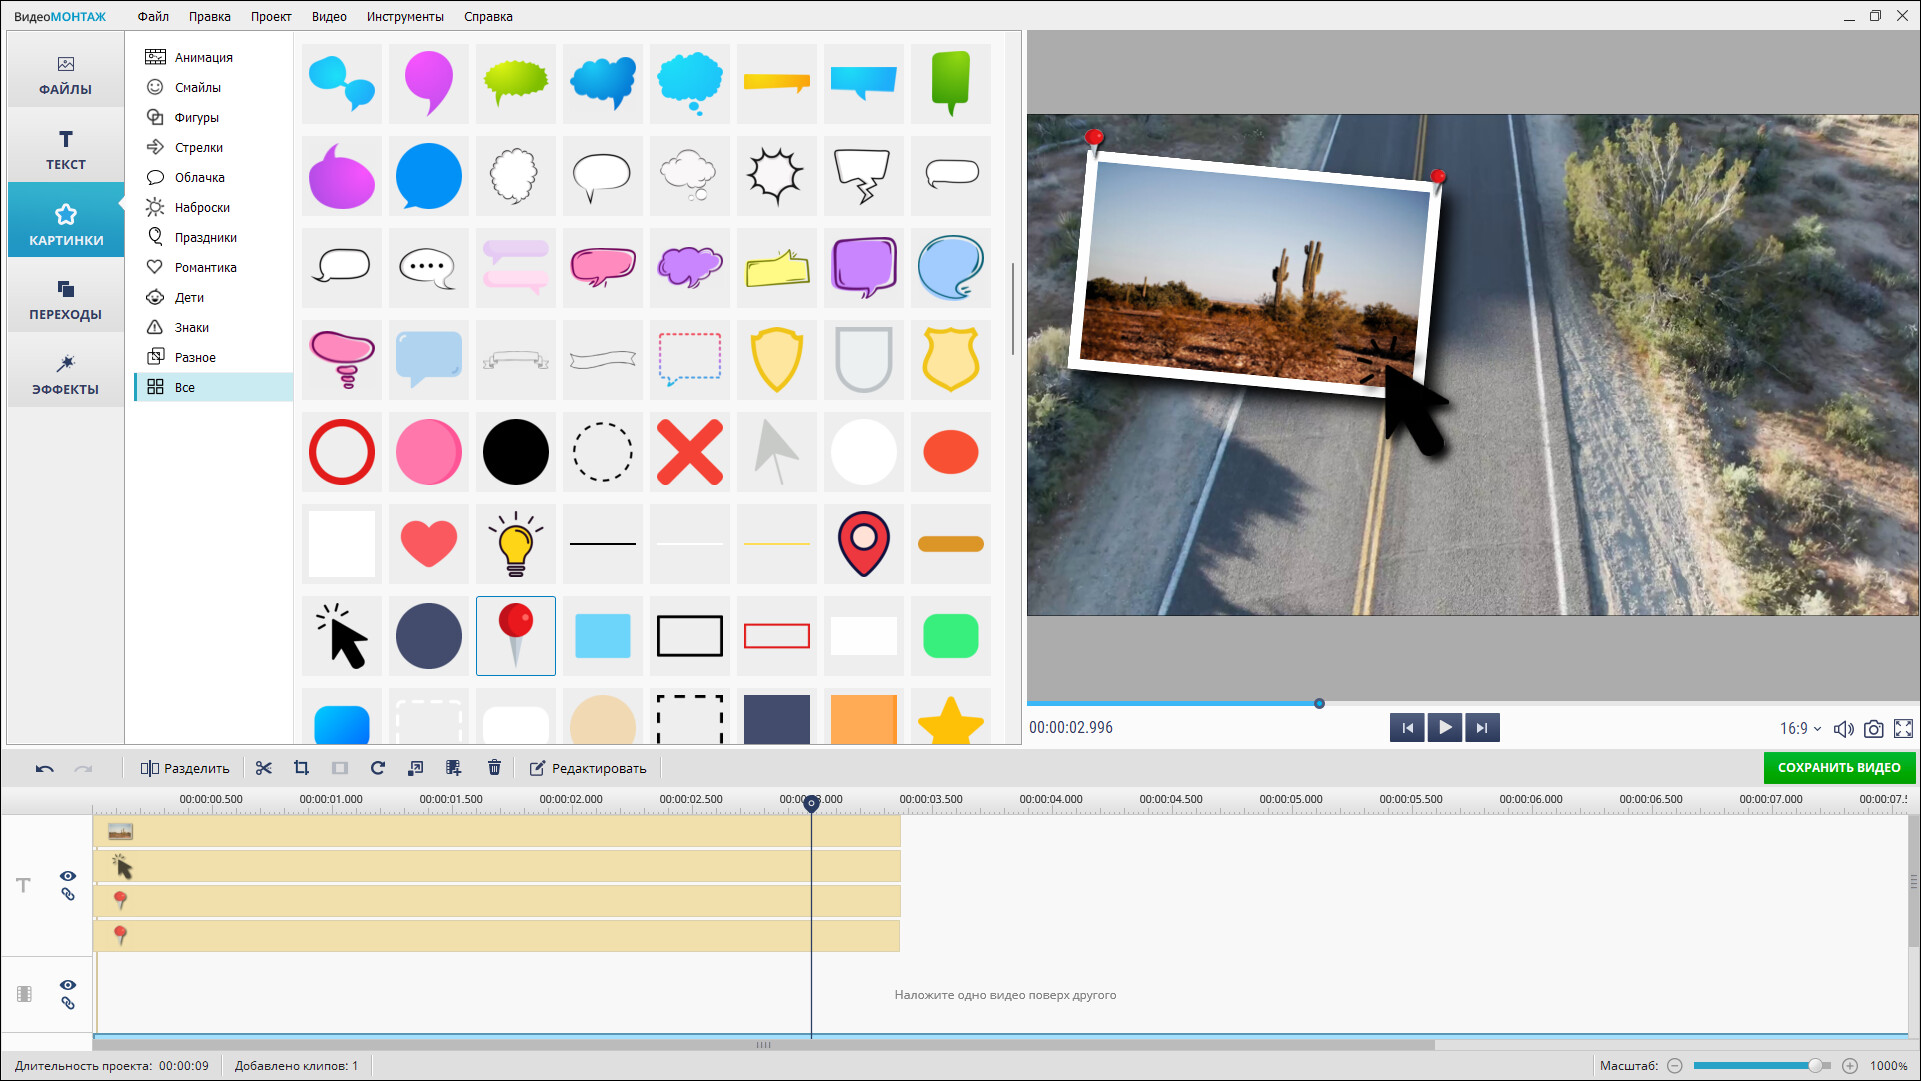Click the undo arrow icon

[45, 768]
